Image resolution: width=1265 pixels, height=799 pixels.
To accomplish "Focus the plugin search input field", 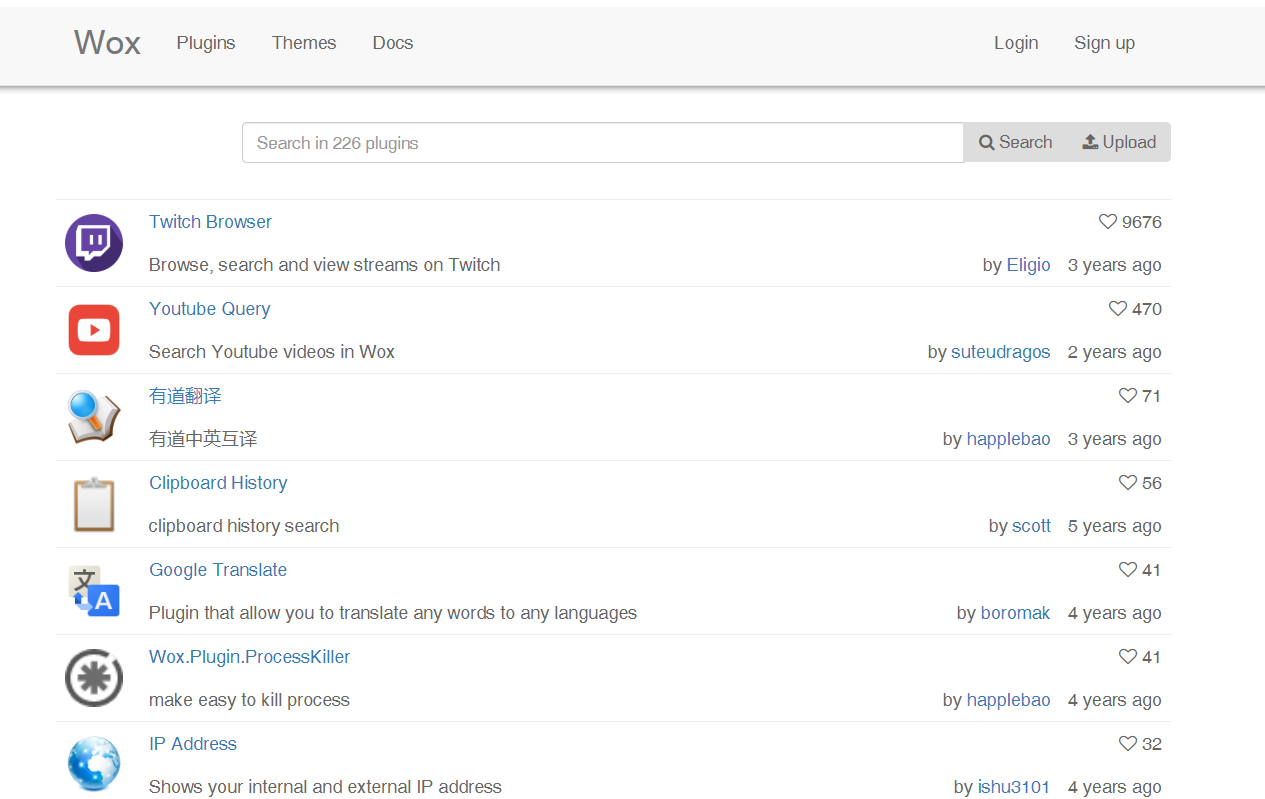I will tap(602, 143).
